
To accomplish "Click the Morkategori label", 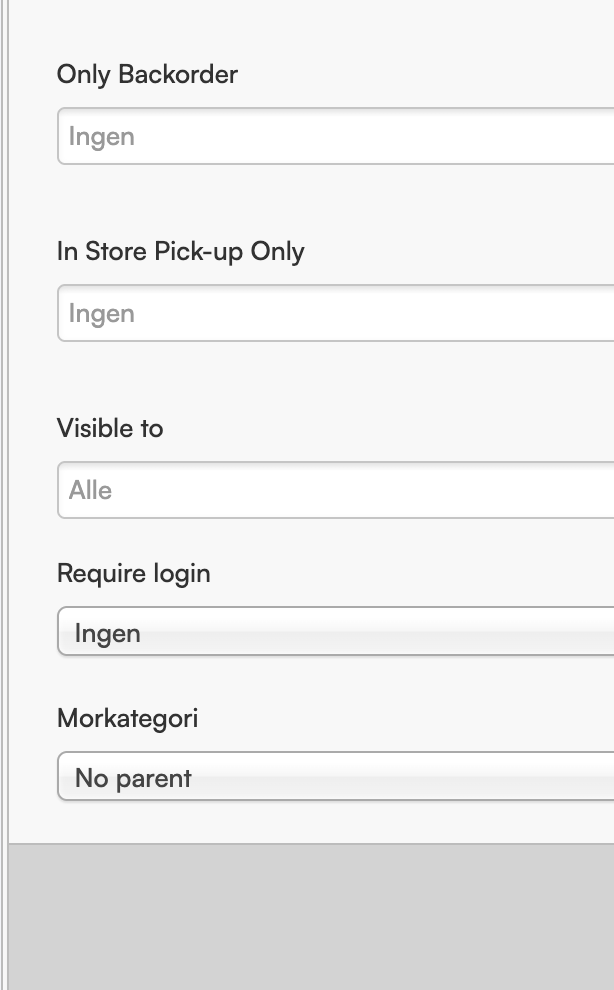I will [x=127, y=718].
